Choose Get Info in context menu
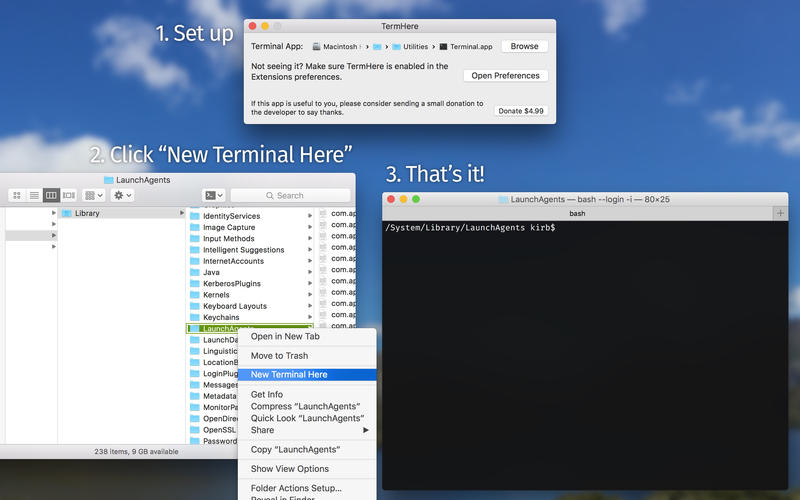The height and width of the screenshot is (500, 800). point(307,394)
